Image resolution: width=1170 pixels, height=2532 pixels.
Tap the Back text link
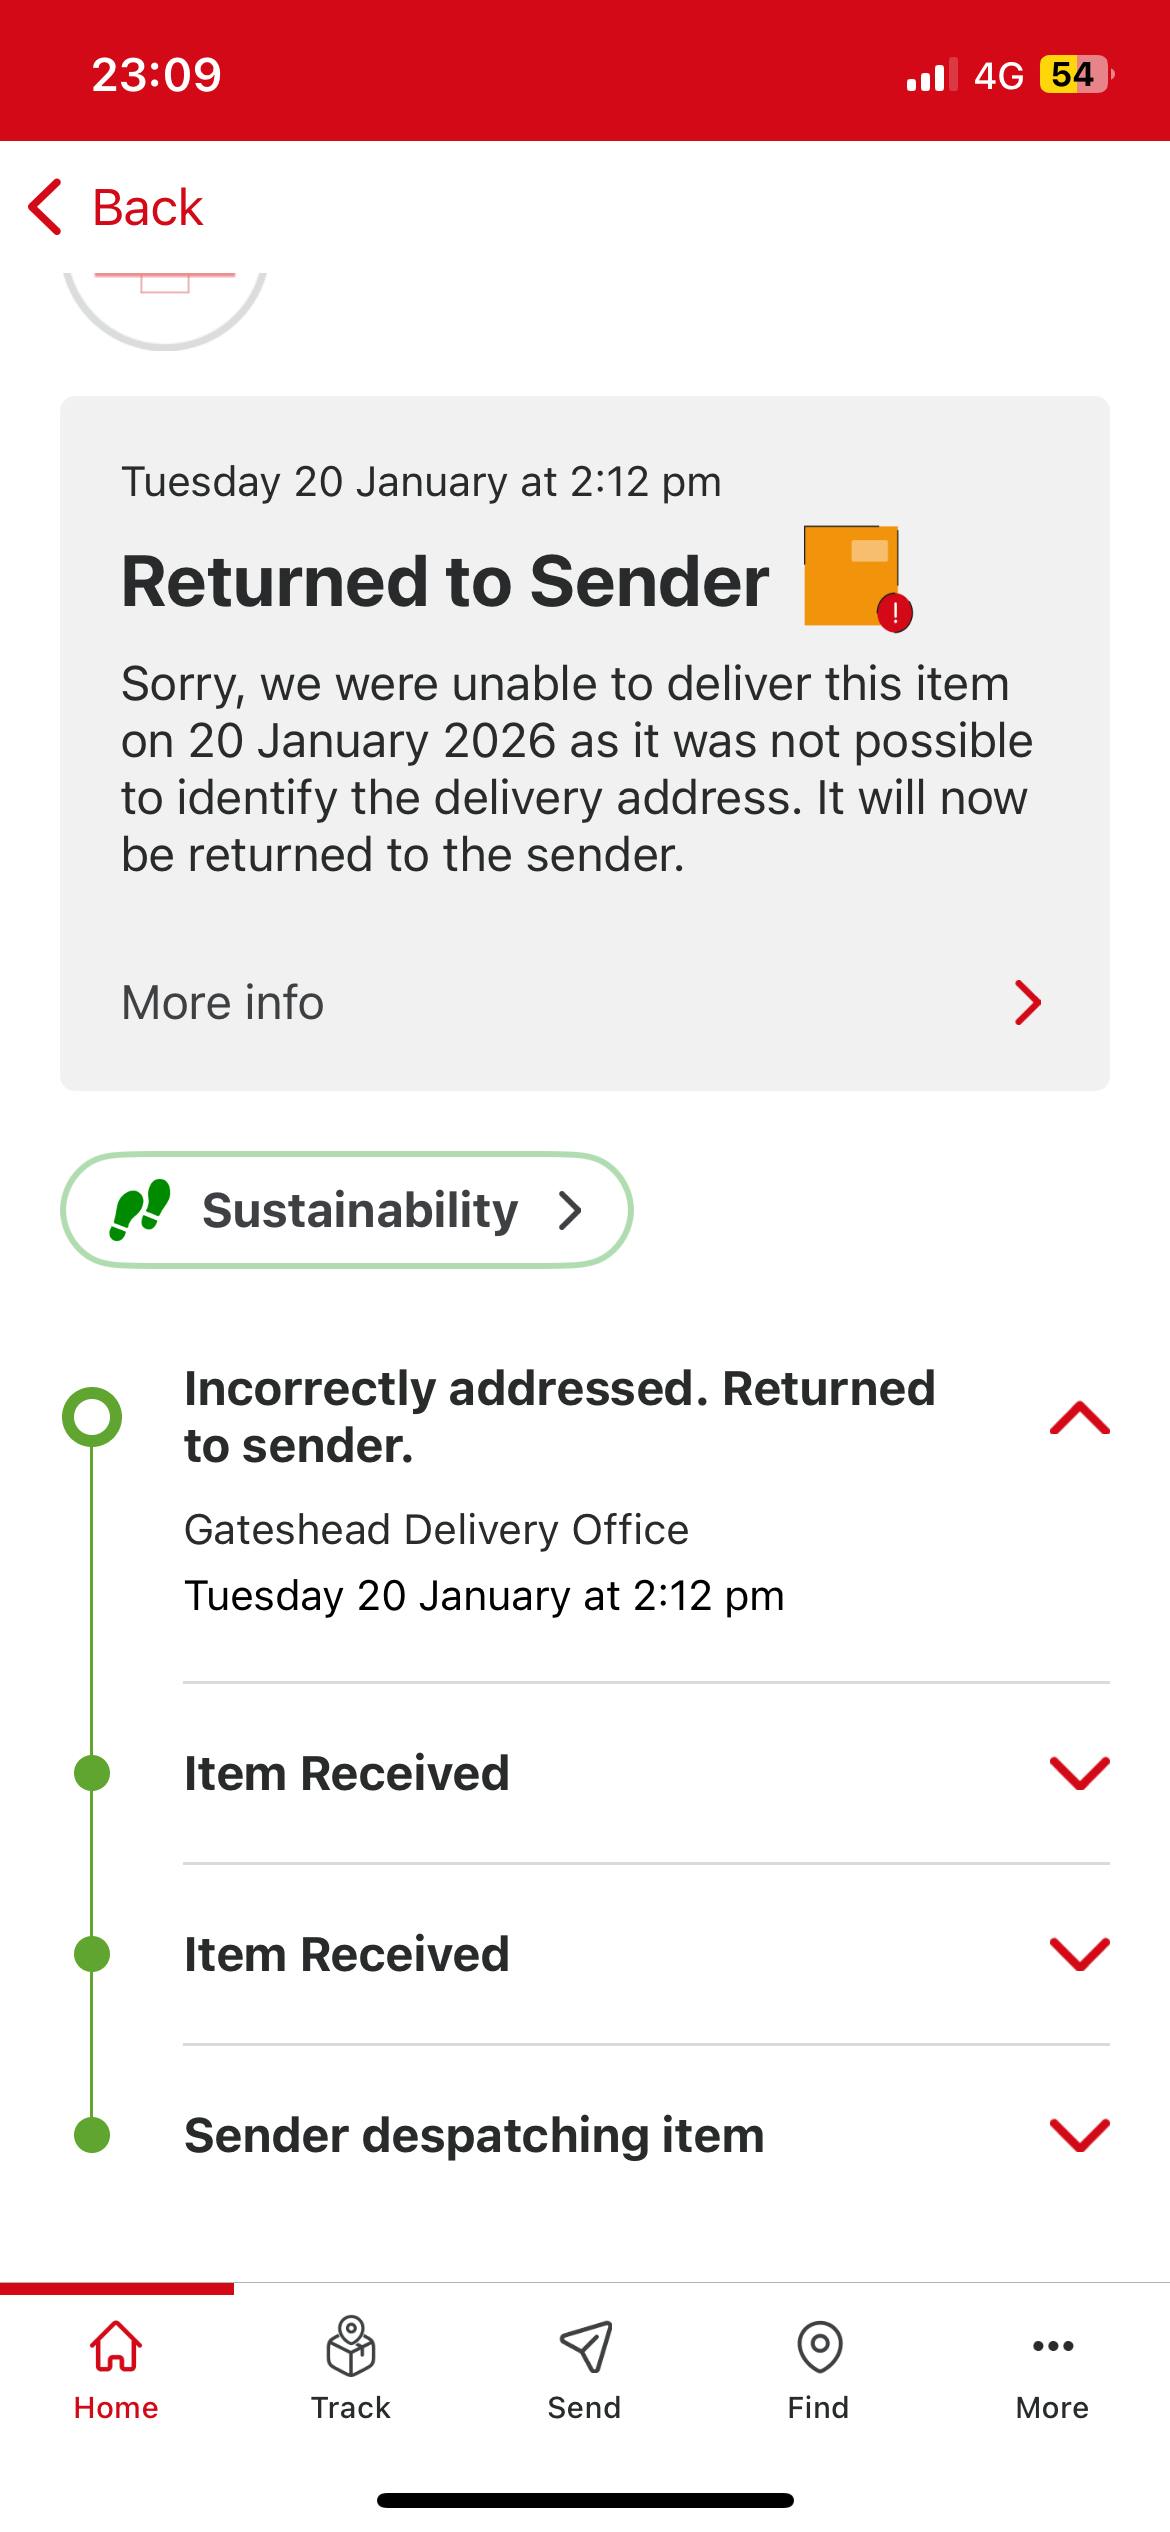[x=148, y=208]
